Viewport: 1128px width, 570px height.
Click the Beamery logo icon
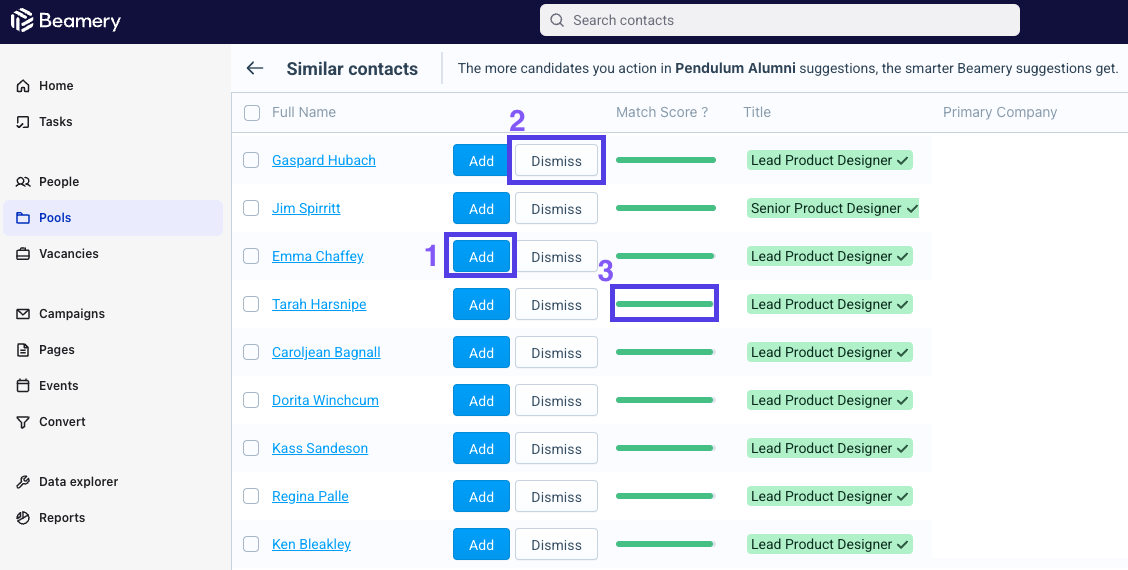(22, 20)
